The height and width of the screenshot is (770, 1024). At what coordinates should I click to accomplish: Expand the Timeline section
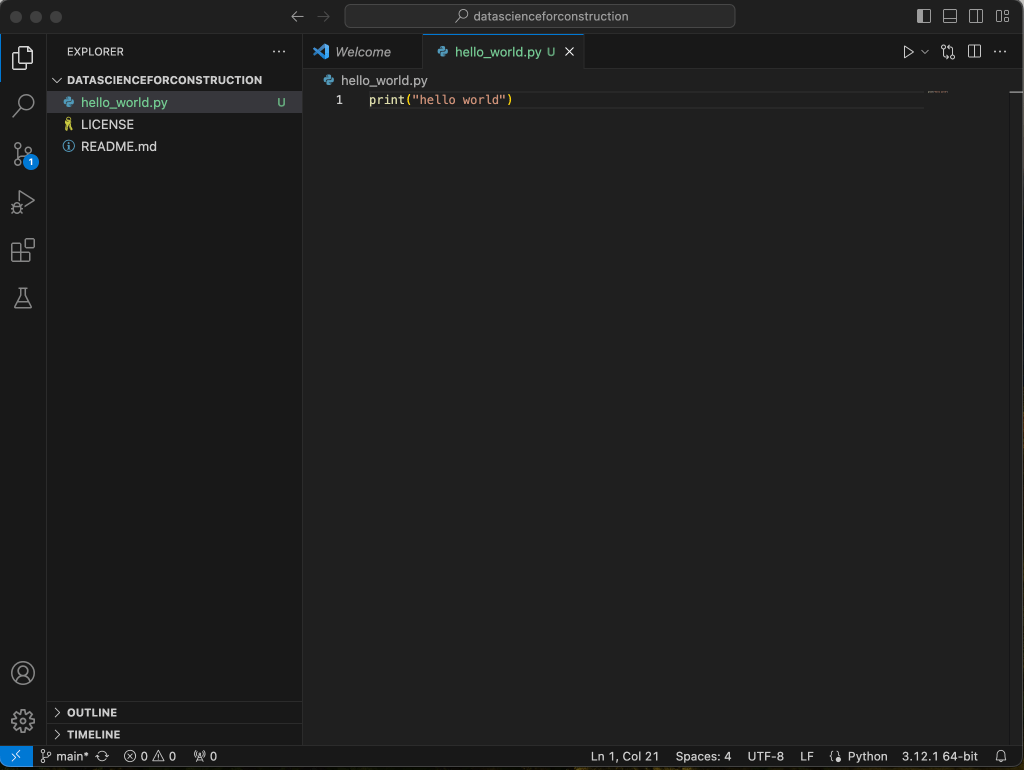click(x=93, y=735)
